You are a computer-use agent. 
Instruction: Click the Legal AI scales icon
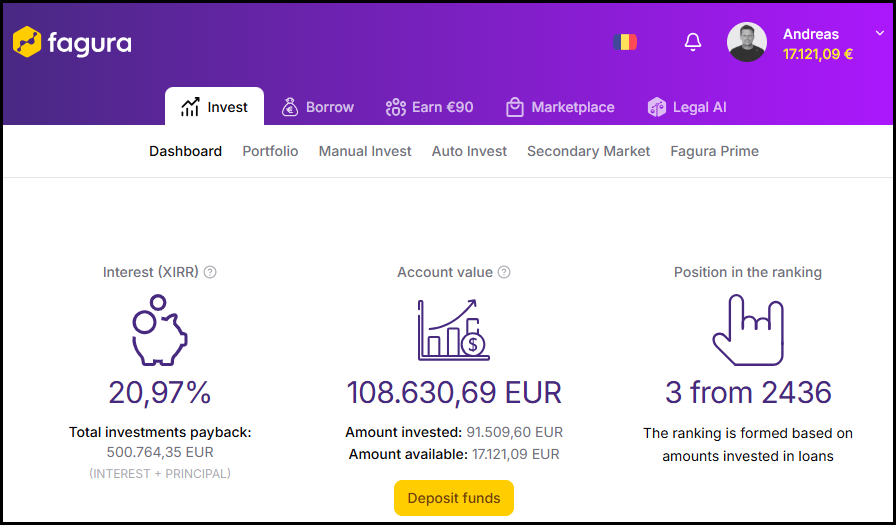657,107
